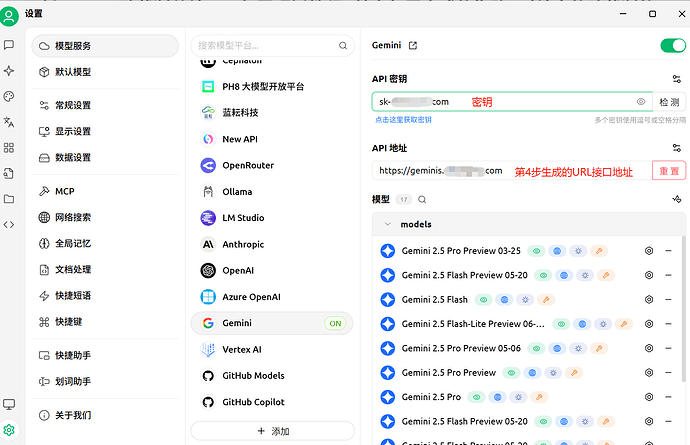690x445 pixels.
Task: Open 划词助手 settings menu
Action: [105, 381]
